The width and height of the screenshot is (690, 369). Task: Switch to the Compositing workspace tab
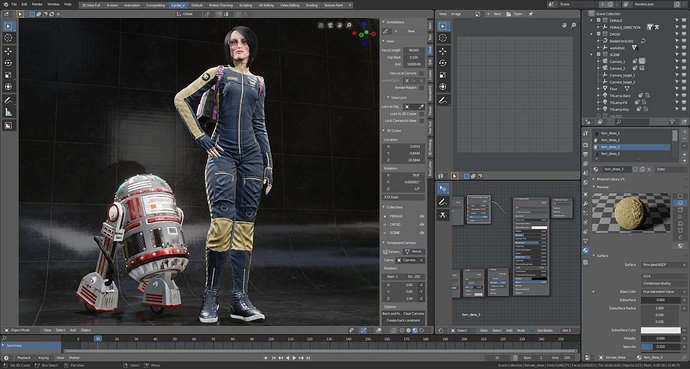(155, 5)
